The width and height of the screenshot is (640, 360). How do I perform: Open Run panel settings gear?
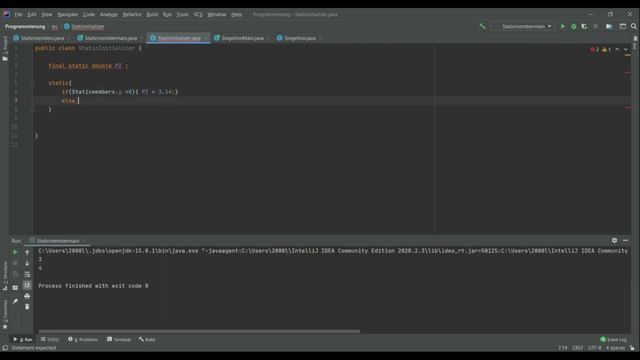tap(614, 240)
